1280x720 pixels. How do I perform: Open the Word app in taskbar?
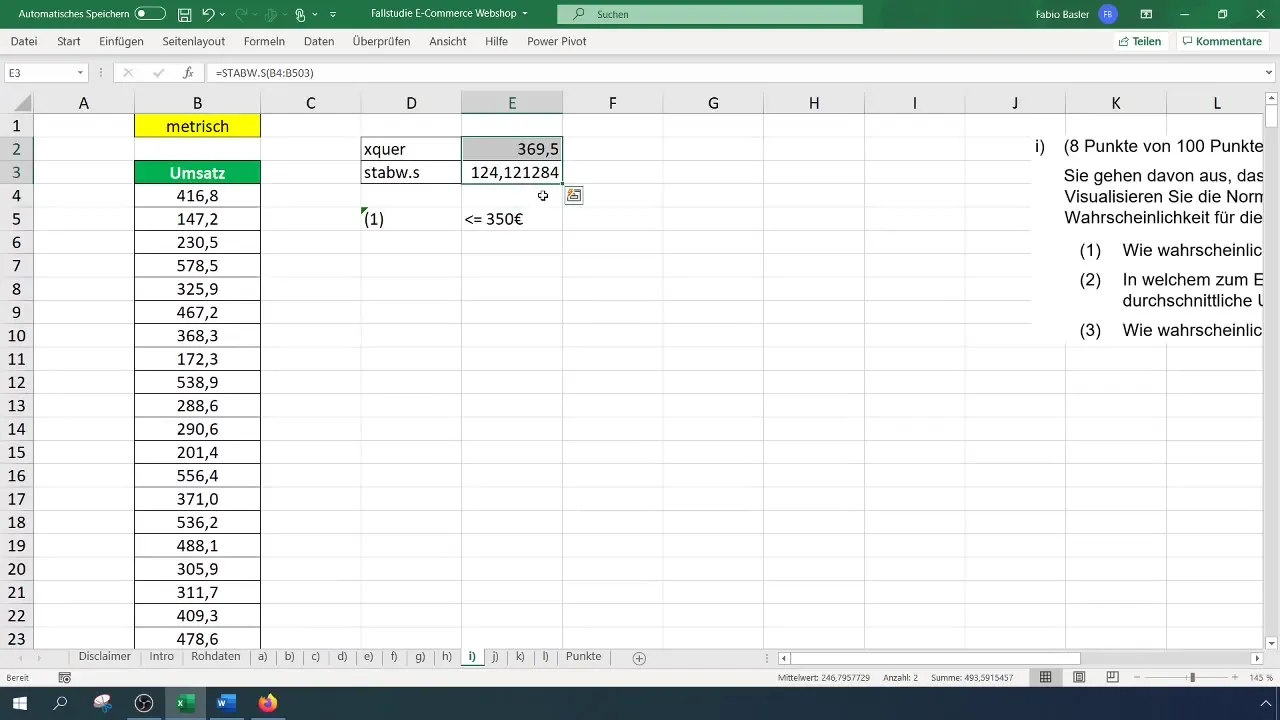(x=225, y=703)
